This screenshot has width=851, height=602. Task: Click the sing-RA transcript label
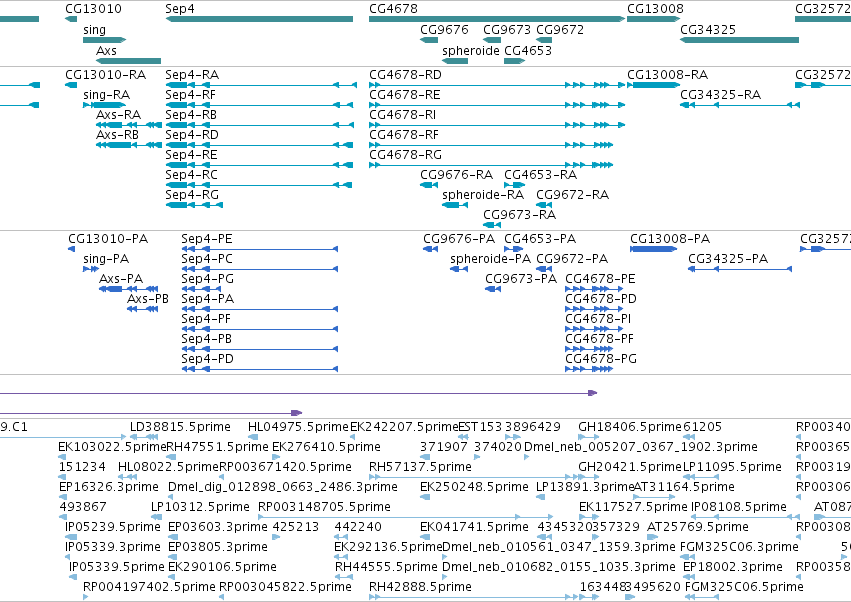click(x=106, y=94)
